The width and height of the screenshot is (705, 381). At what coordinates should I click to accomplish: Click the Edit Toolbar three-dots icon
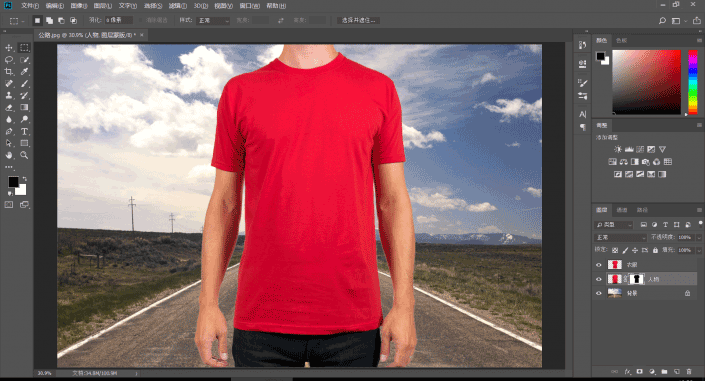[9, 167]
